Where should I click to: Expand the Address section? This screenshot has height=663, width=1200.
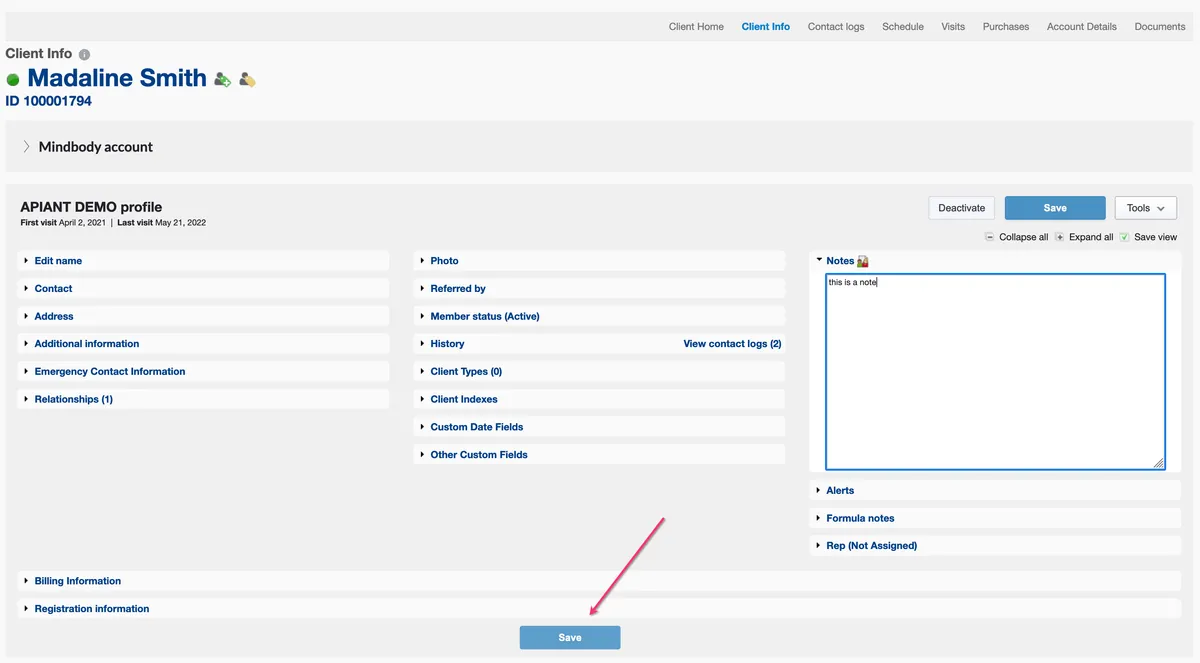point(204,316)
